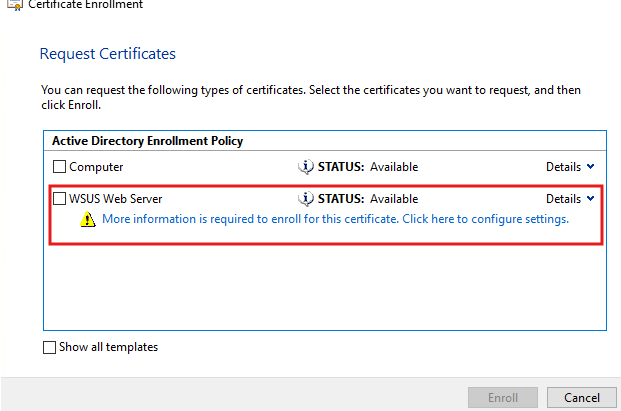621x411 pixels.
Task: Click the Details label for WSUS Web Server
Action: click(563, 199)
